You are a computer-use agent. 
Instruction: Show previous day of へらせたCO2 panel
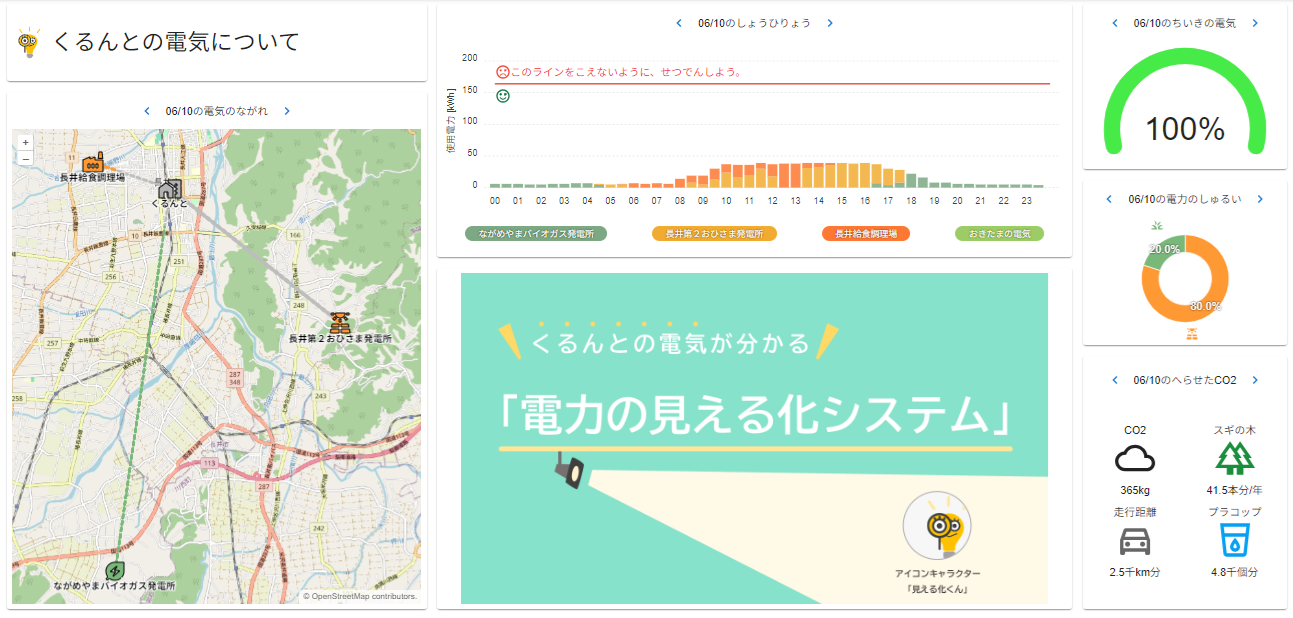coord(1115,380)
